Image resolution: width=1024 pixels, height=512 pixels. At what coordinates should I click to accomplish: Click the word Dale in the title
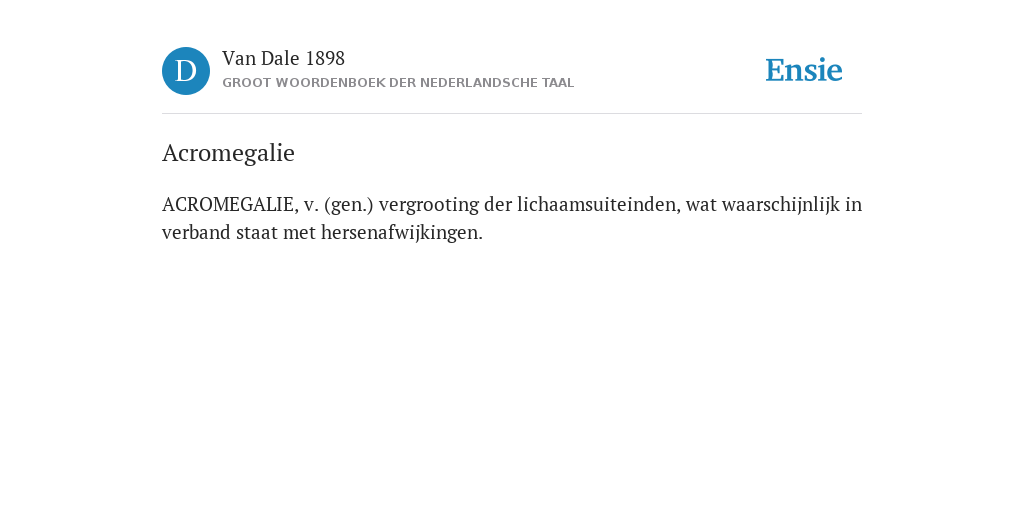(280, 59)
